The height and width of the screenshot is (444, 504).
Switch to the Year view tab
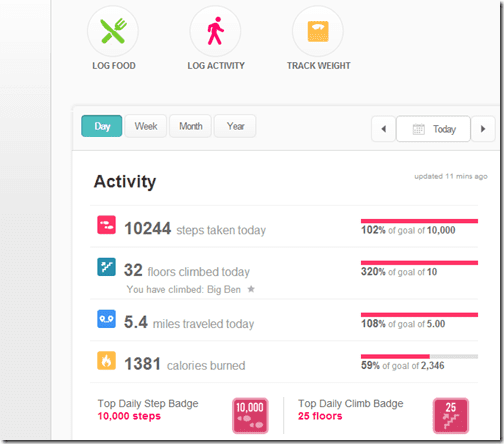tap(235, 126)
